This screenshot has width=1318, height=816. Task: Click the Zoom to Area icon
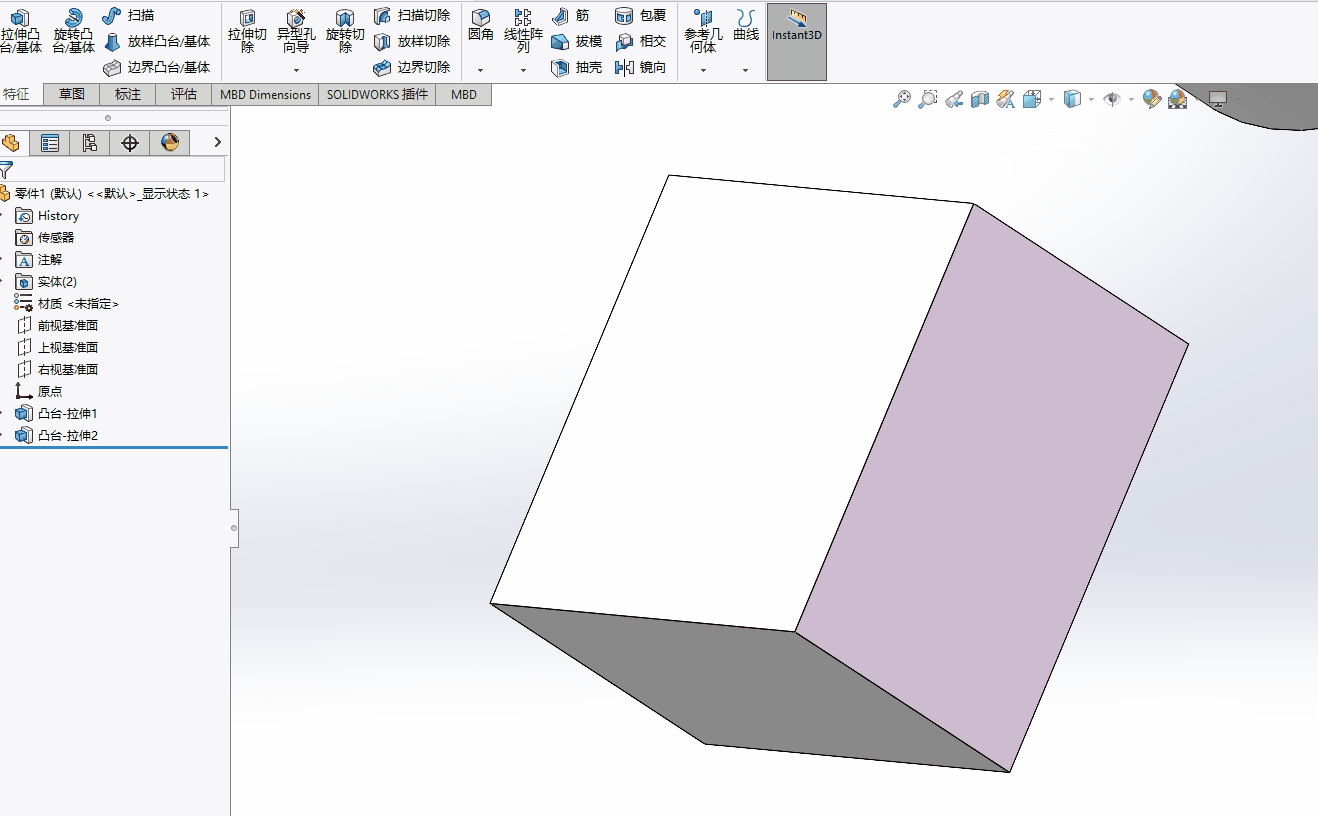click(928, 99)
